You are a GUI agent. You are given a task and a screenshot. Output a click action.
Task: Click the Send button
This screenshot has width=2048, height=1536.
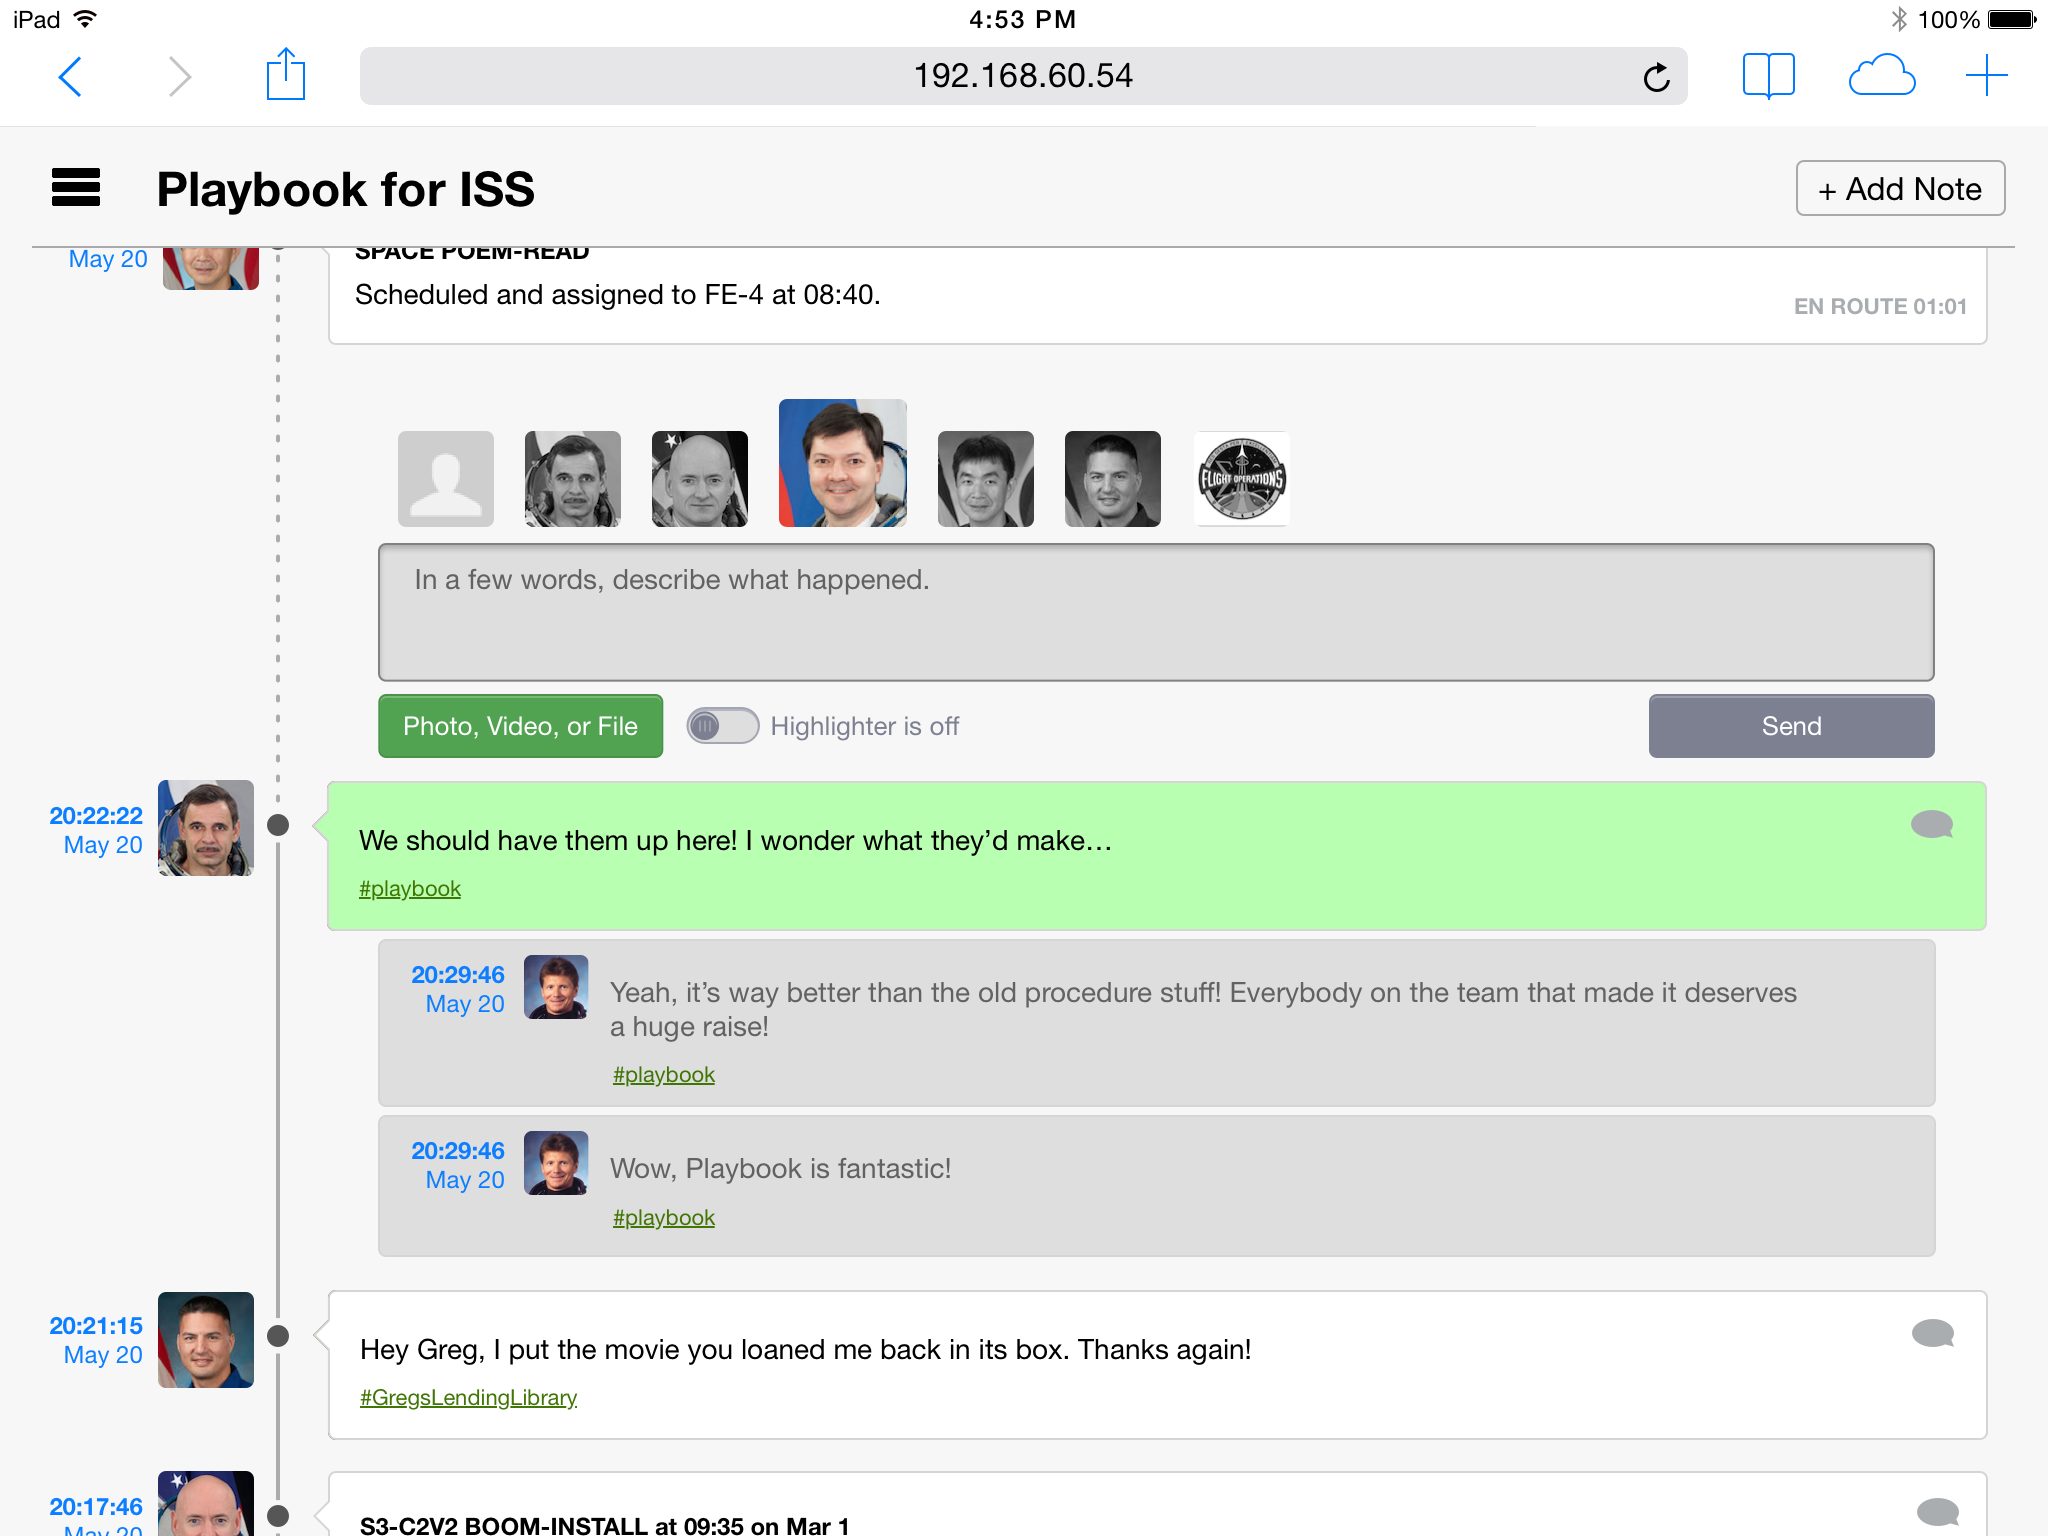[x=1791, y=726]
